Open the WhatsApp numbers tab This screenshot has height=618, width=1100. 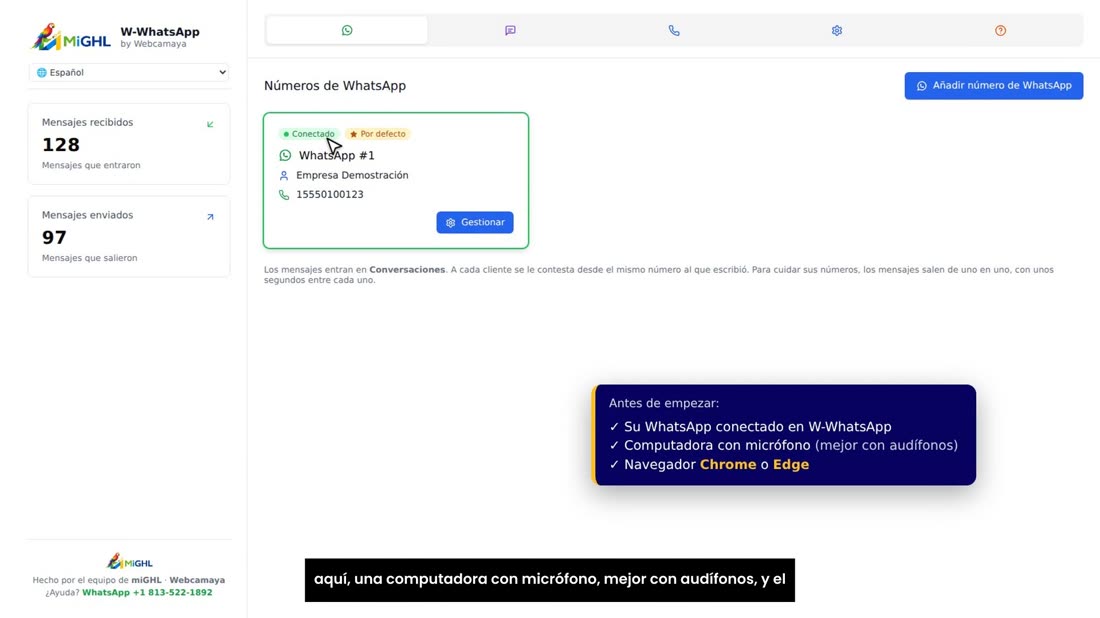point(347,31)
